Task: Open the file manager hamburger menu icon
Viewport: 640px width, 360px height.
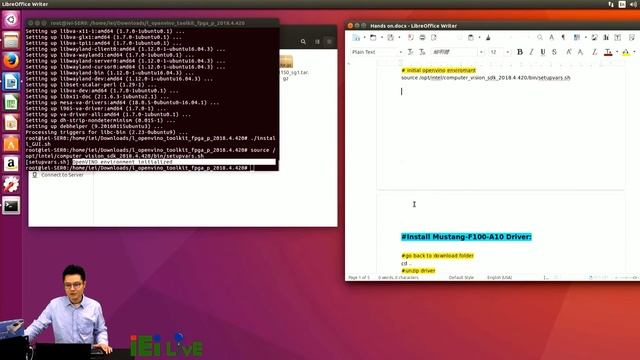Action: pos(329,42)
